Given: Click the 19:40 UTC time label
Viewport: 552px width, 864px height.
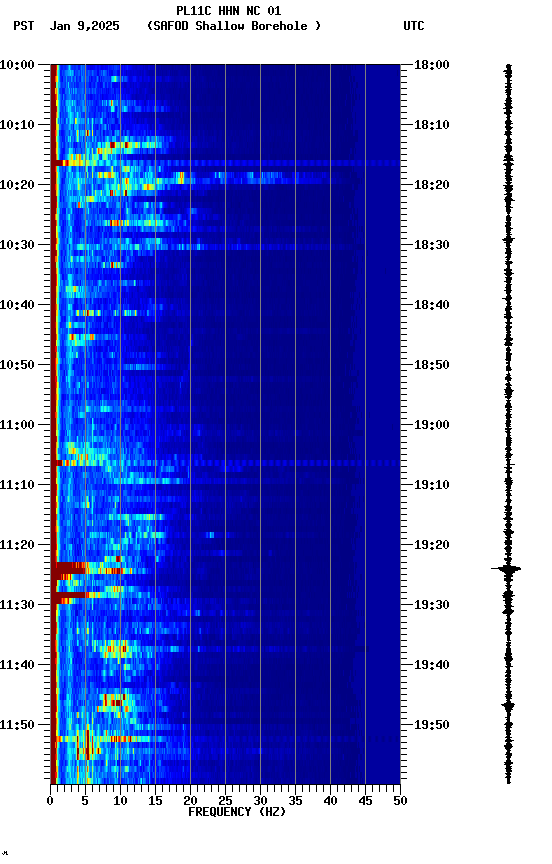Looking at the screenshot, I should pyautogui.click(x=432, y=665).
